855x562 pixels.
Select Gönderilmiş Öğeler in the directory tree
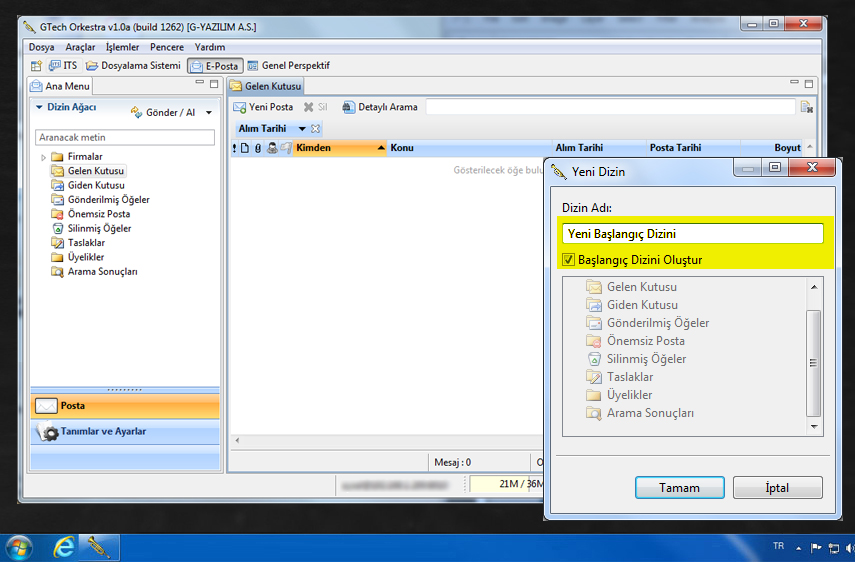click(x=100, y=200)
